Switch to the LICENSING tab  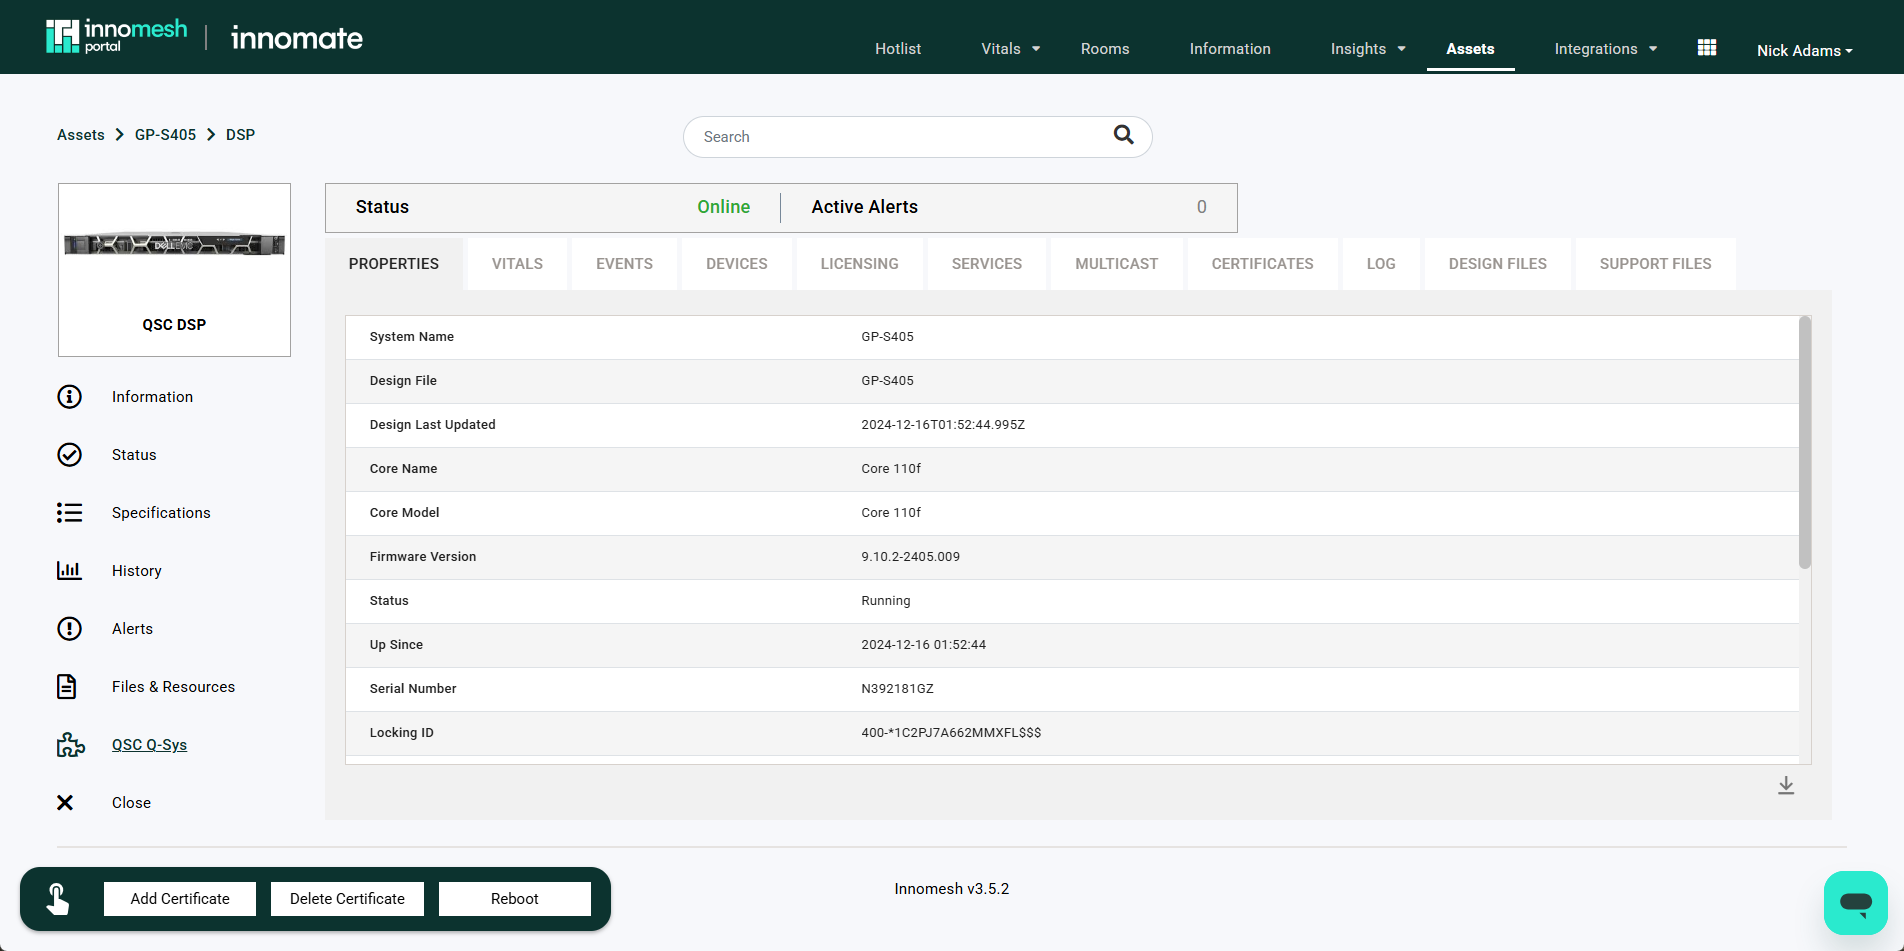(860, 264)
